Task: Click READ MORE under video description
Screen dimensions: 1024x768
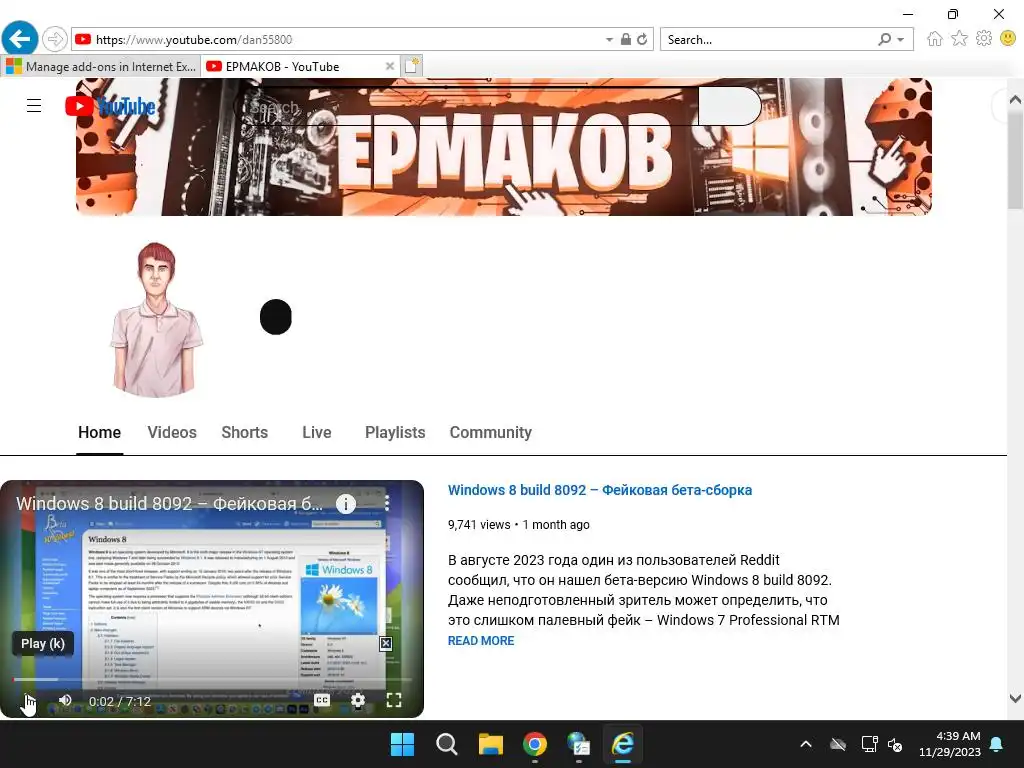Action: (481, 641)
